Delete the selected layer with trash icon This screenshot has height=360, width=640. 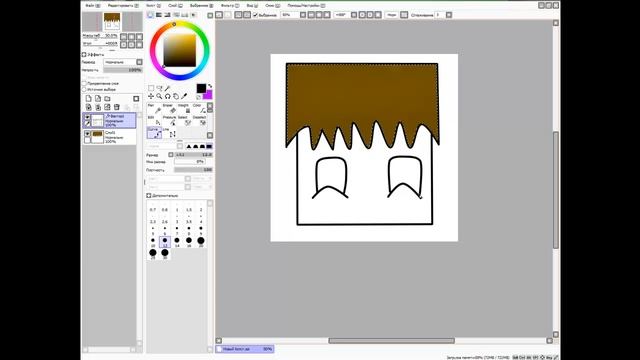click(x=117, y=107)
